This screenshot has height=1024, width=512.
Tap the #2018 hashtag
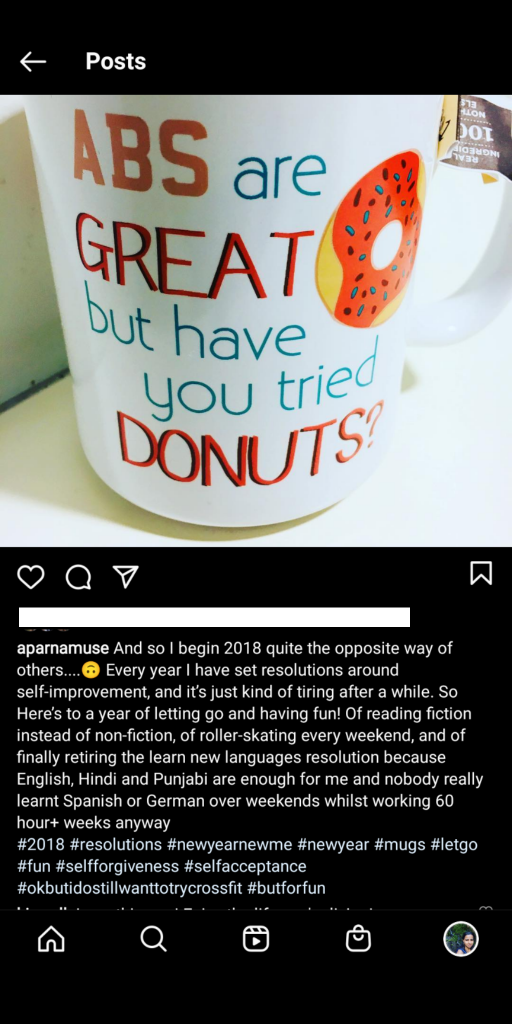[40, 844]
